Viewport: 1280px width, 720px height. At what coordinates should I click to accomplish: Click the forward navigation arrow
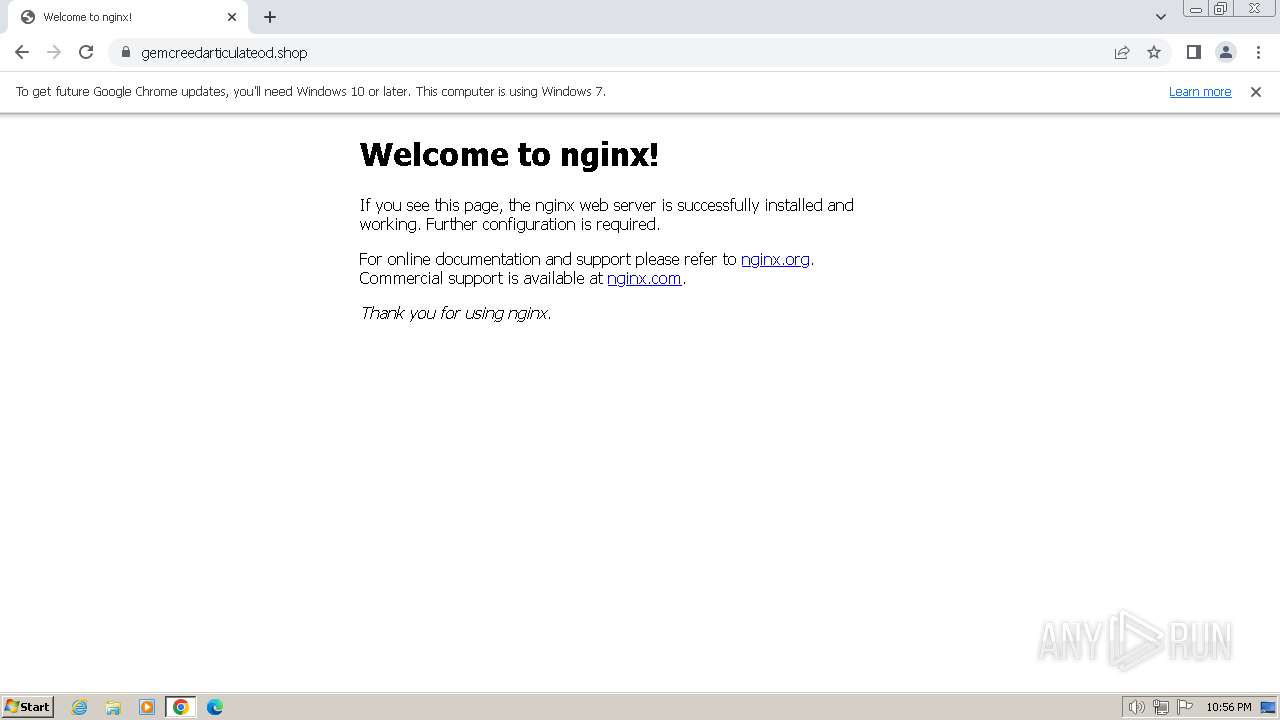[x=54, y=52]
